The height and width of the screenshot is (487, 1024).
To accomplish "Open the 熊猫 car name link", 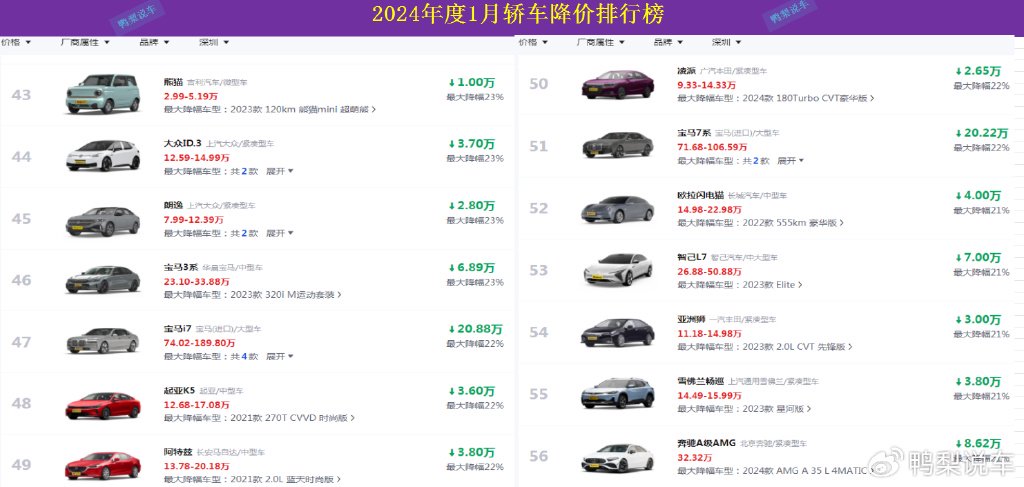I will pos(173,82).
